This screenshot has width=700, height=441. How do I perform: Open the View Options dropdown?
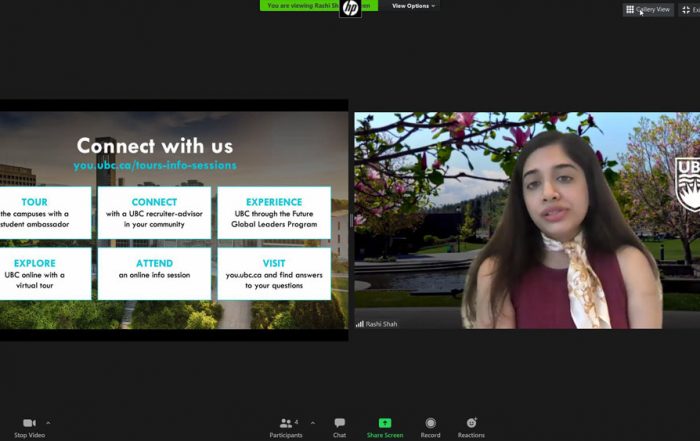click(413, 6)
